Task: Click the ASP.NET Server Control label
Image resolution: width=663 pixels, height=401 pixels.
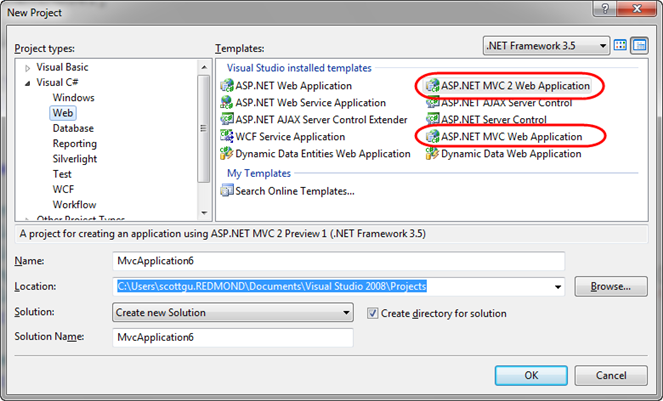Action: click(x=494, y=120)
